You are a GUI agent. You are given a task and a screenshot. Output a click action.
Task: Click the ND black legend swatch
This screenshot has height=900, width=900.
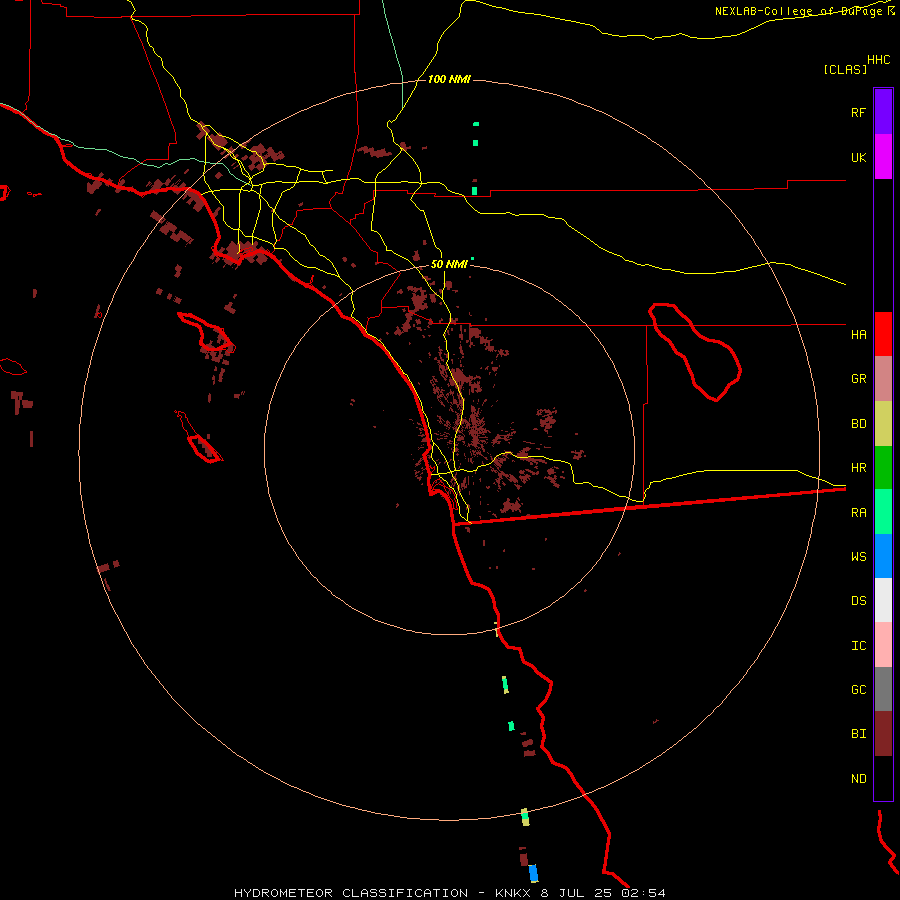pyautogui.click(x=883, y=778)
